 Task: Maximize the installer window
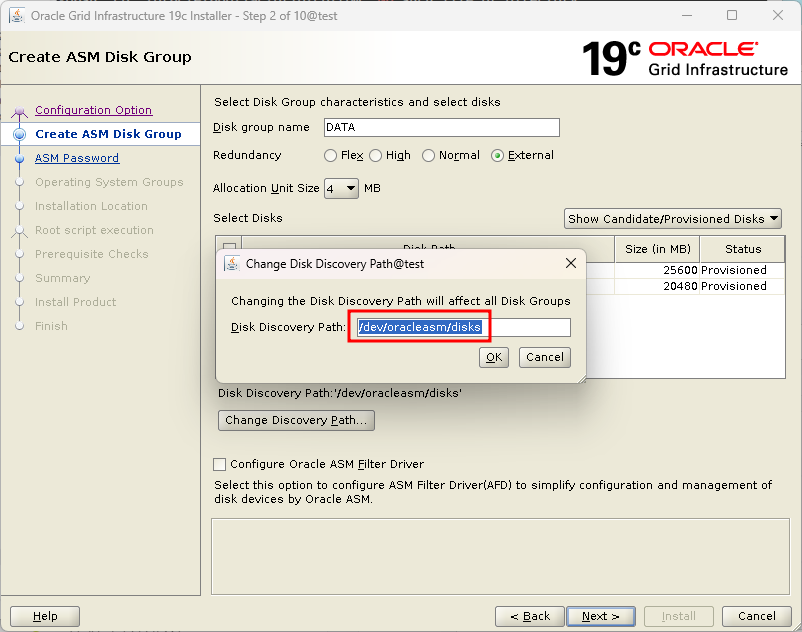click(x=732, y=15)
